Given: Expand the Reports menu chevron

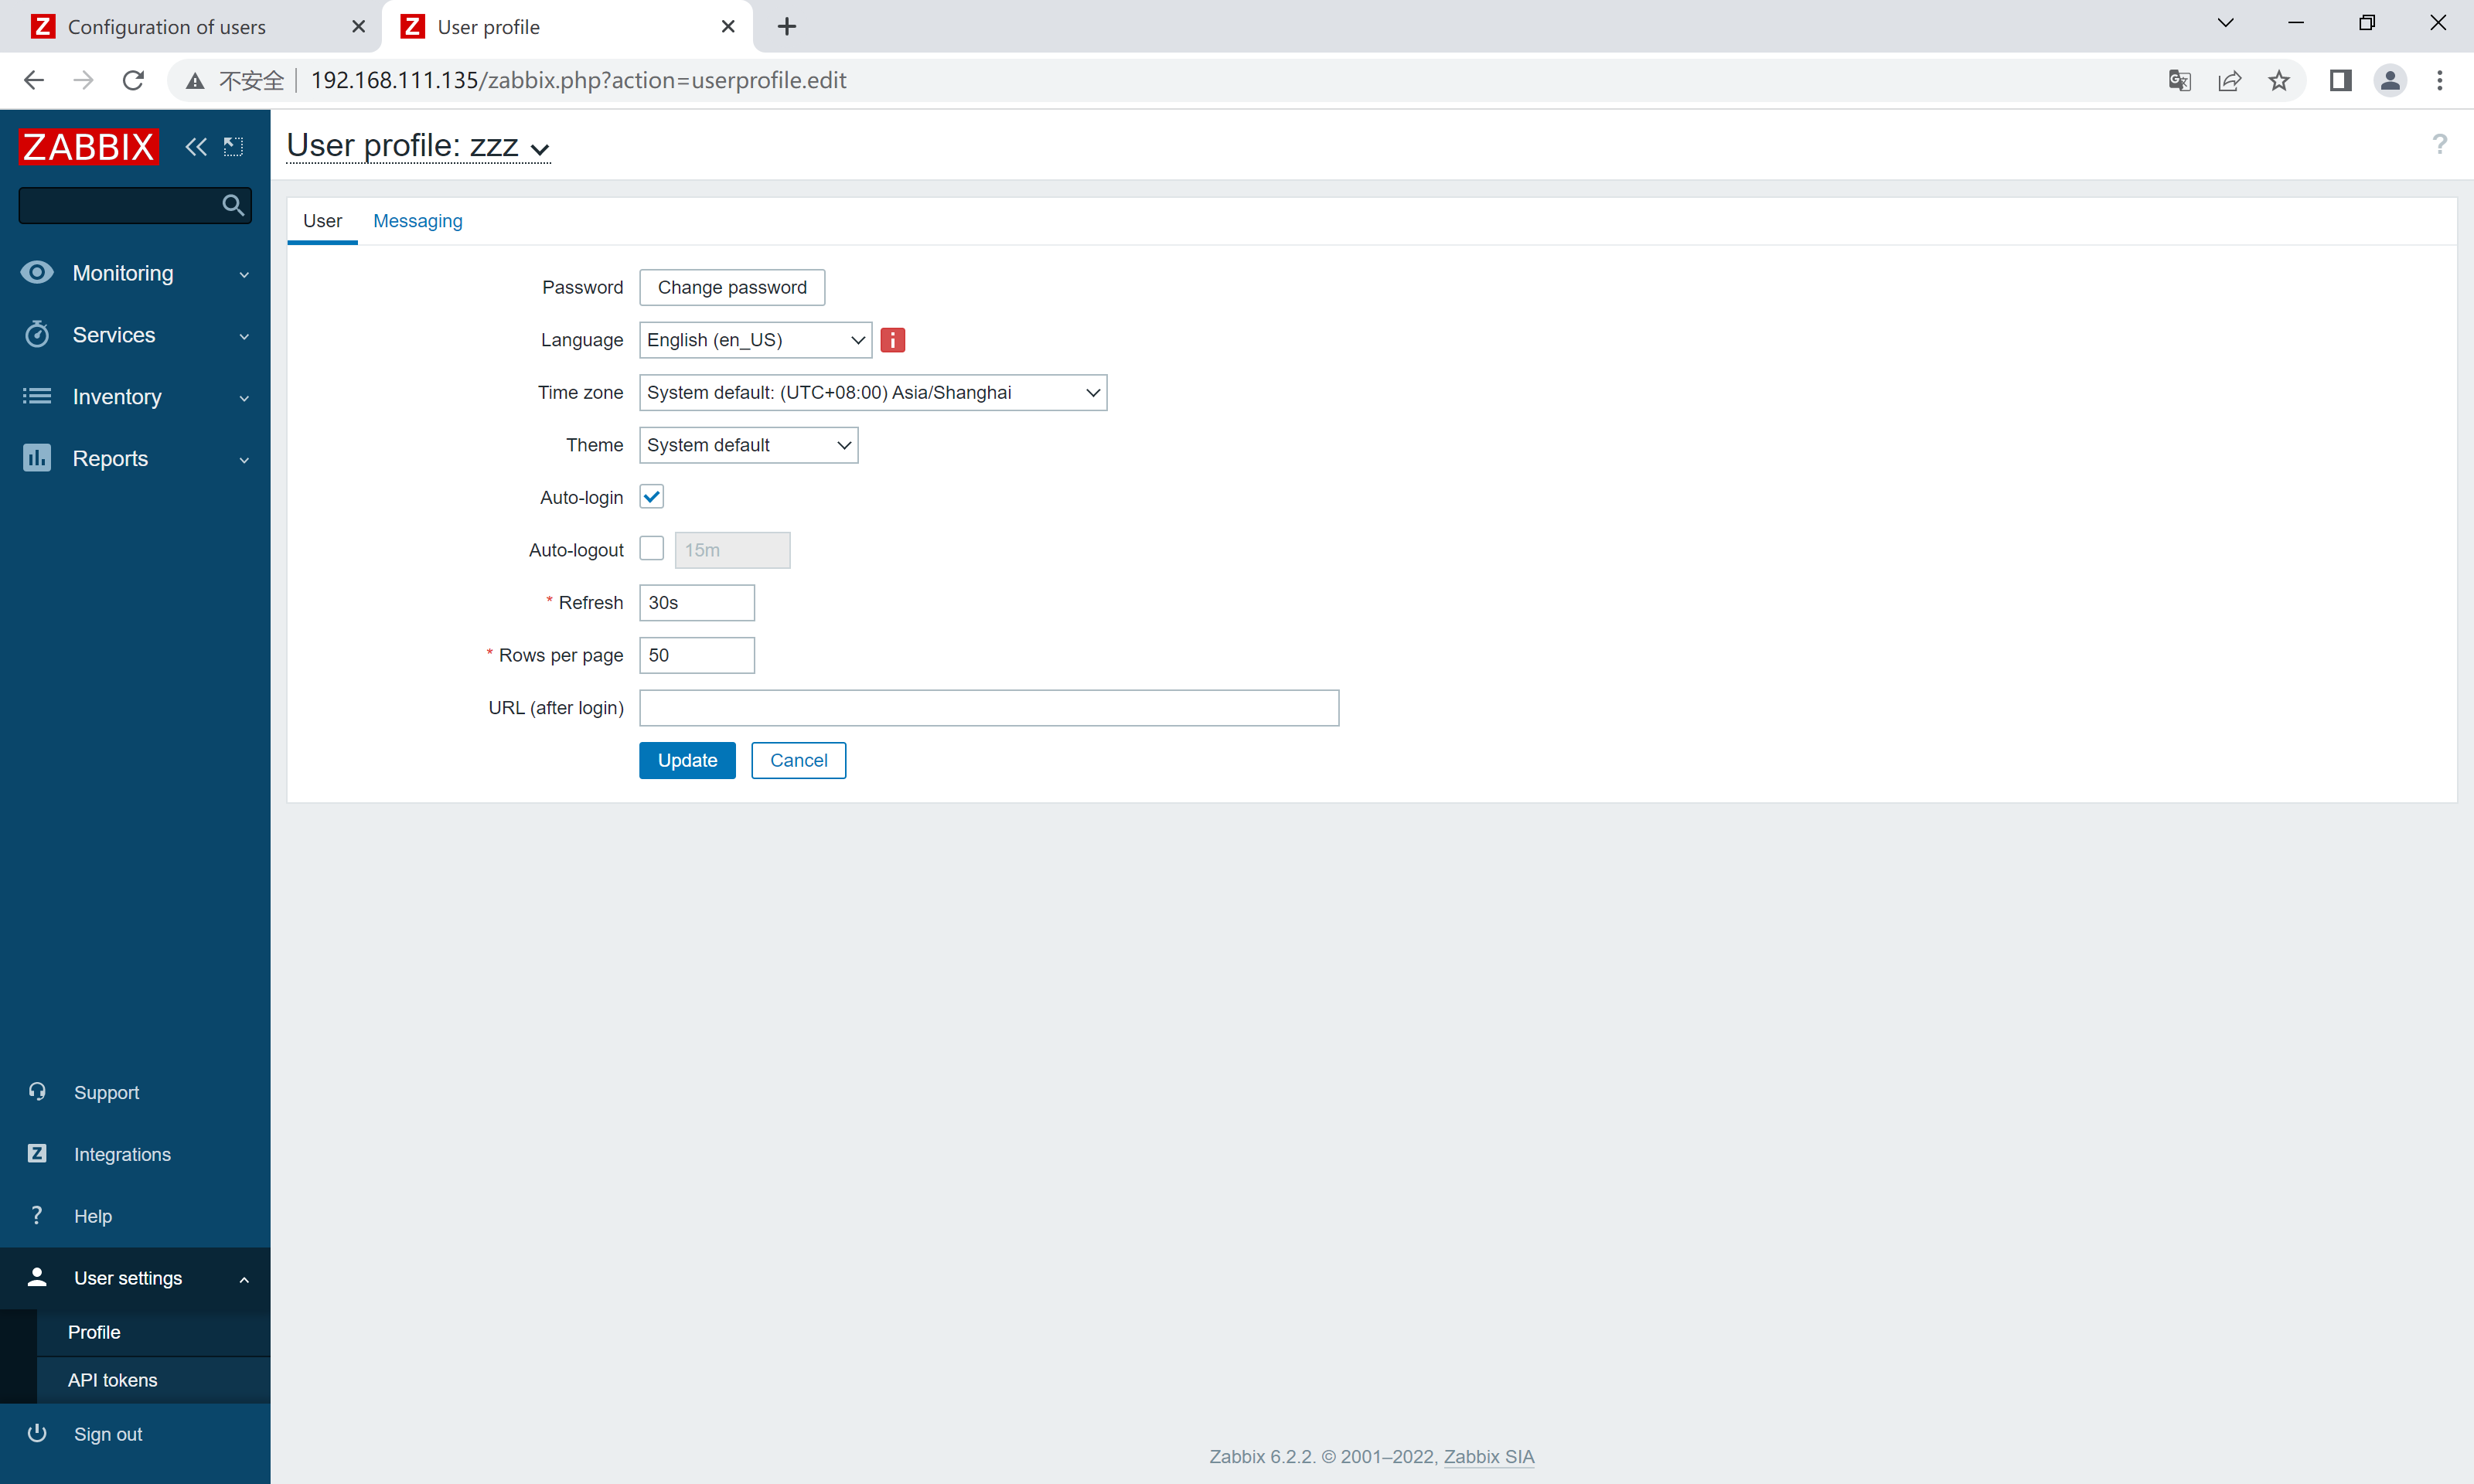Looking at the screenshot, I should [244, 460].
